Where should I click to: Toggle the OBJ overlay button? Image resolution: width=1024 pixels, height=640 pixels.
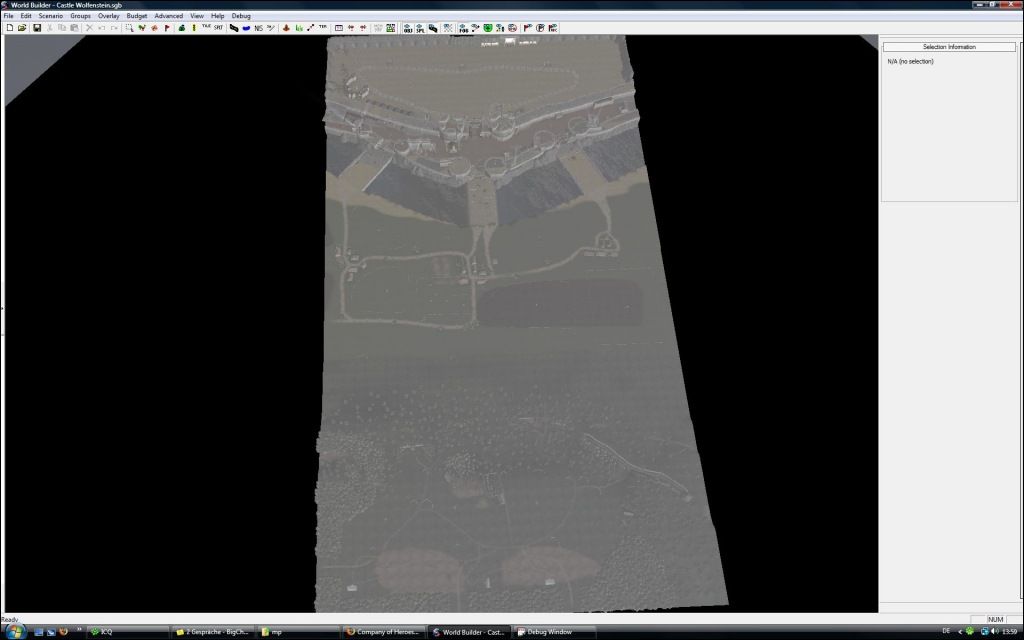tap(408, 28)
